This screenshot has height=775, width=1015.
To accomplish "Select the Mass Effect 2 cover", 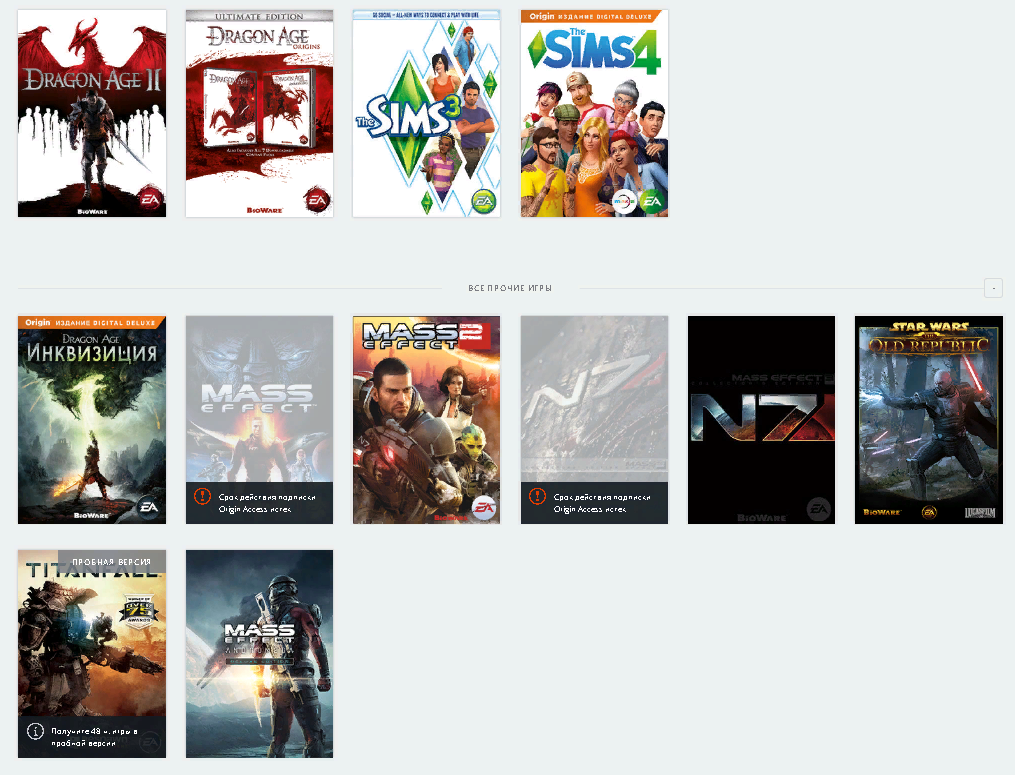I will click(x=427, y=420).
